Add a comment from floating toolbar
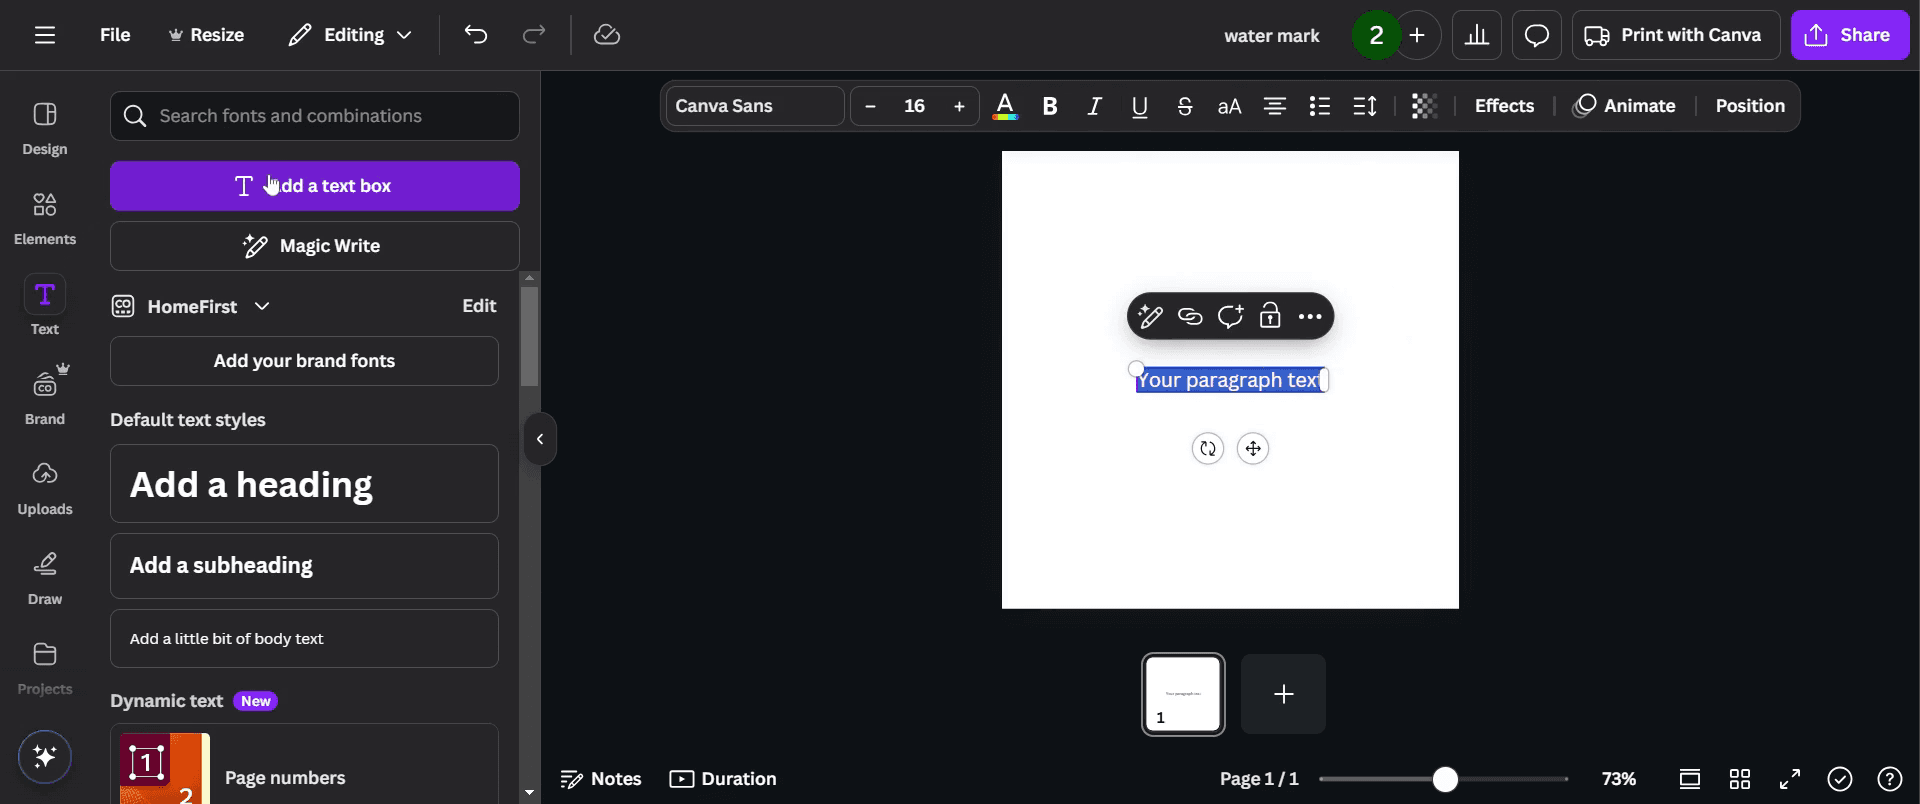Viewport: 1920px width, 804px height. pyautogui.click(x=1230, y=317)
